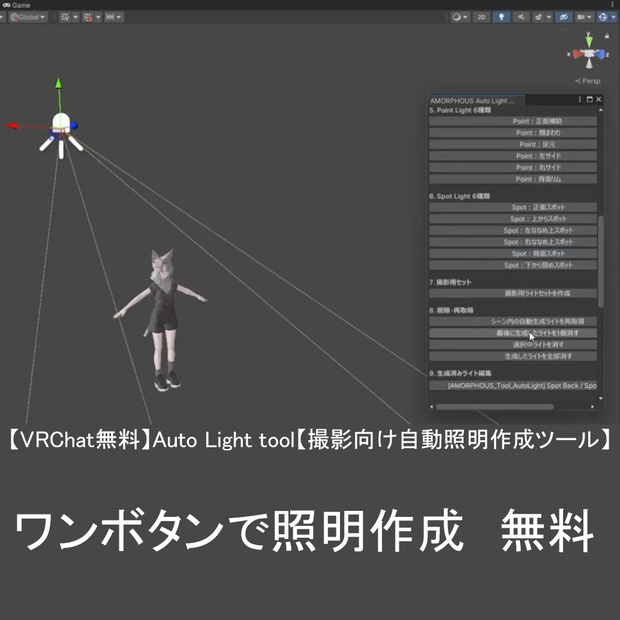Open Game window kebab menu
The height and width of the screenshot is (620, 620).
coord(612,5)
